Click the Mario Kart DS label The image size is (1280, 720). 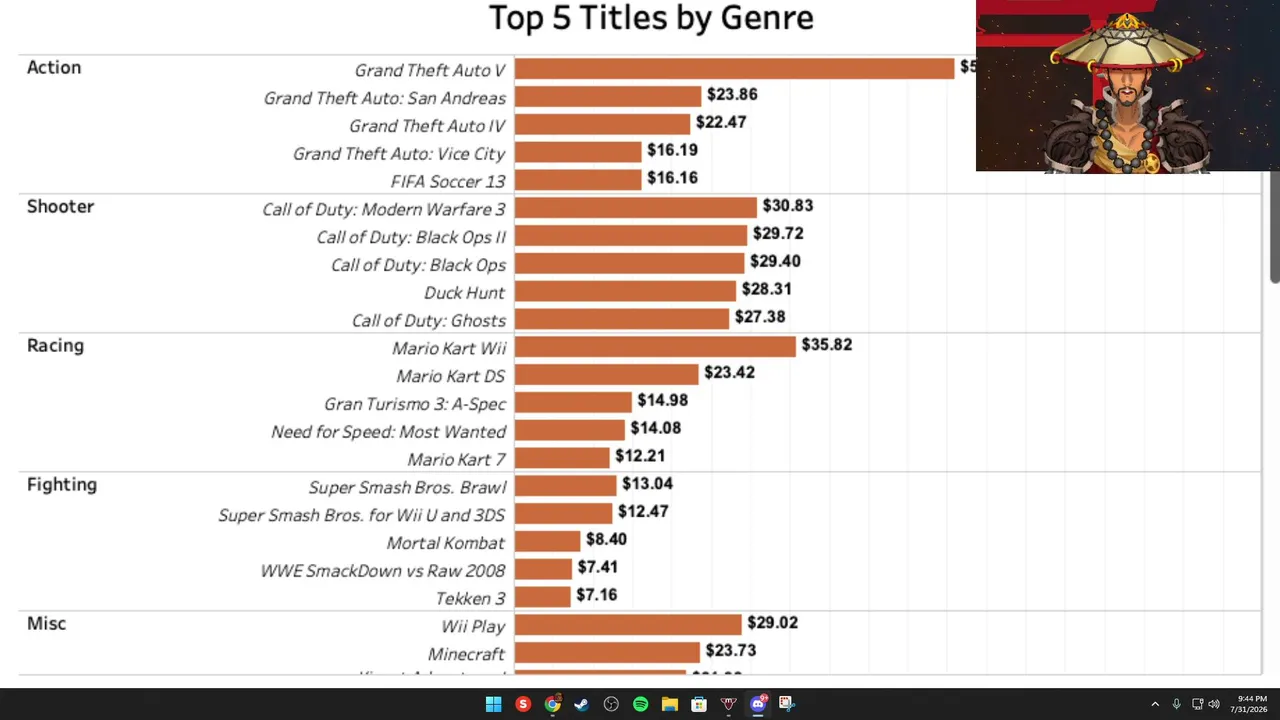tap(451, 376)
